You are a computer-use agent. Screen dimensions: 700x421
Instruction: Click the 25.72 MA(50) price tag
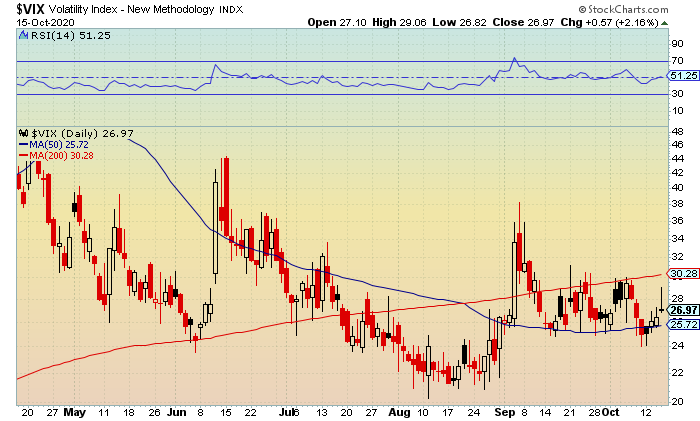tap(684, 325)
